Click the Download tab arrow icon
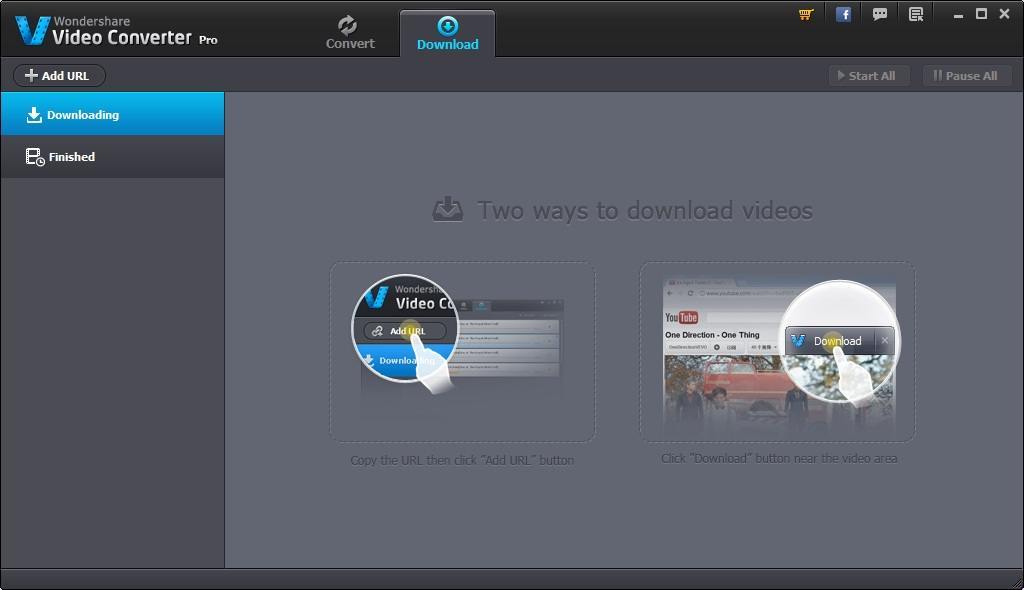Screen dimensions: 1024x590 tap(447, 25)
